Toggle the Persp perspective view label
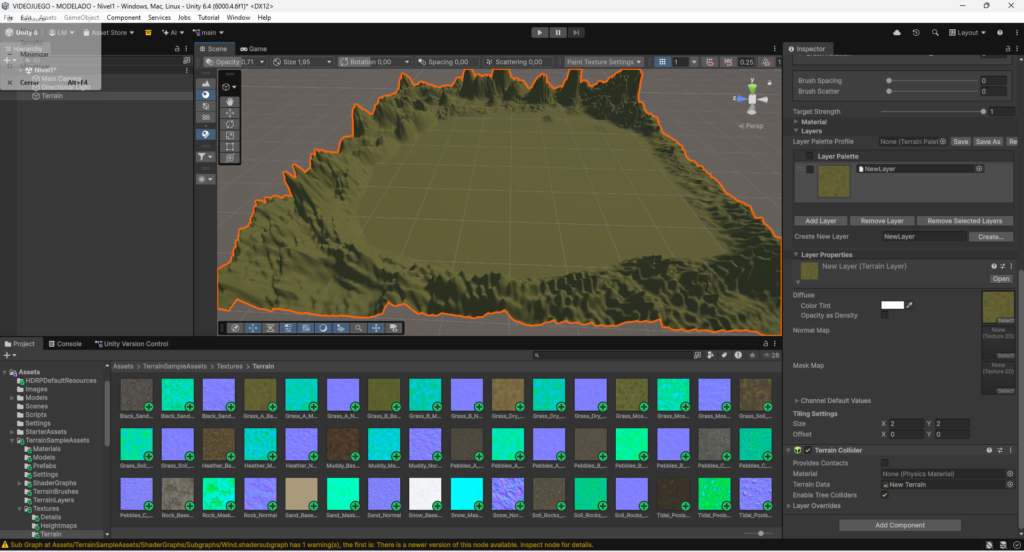This screenshot has width=1024, height=552. click(x=751, y=126)
